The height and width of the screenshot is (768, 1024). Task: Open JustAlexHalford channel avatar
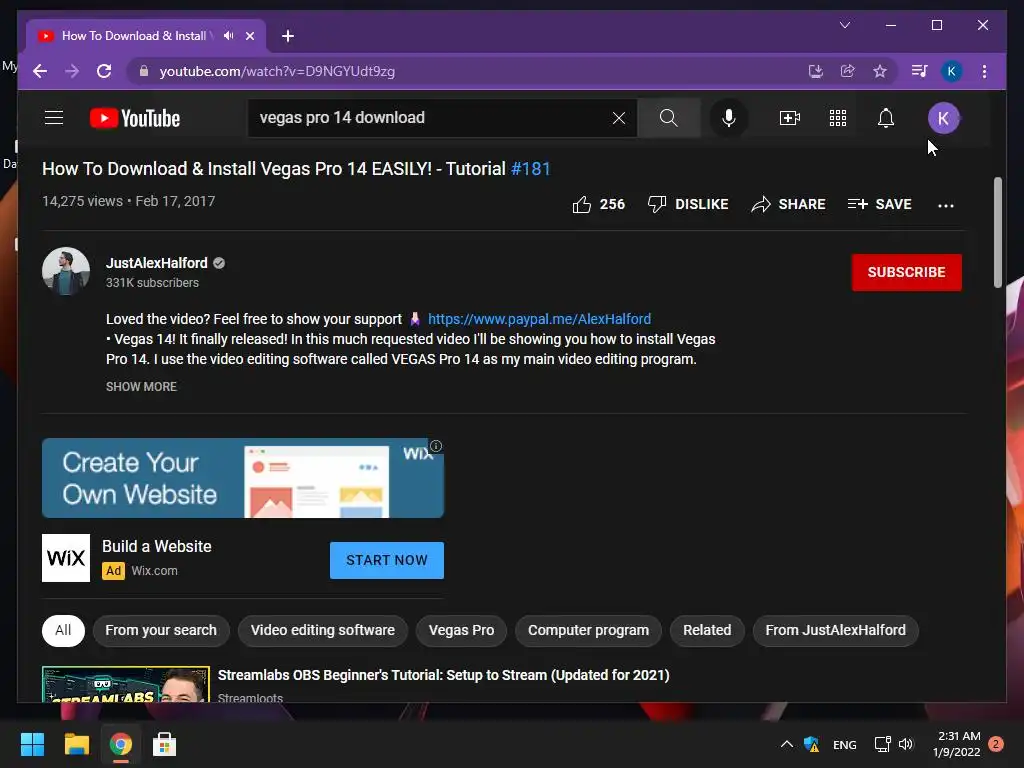(66, 271)
